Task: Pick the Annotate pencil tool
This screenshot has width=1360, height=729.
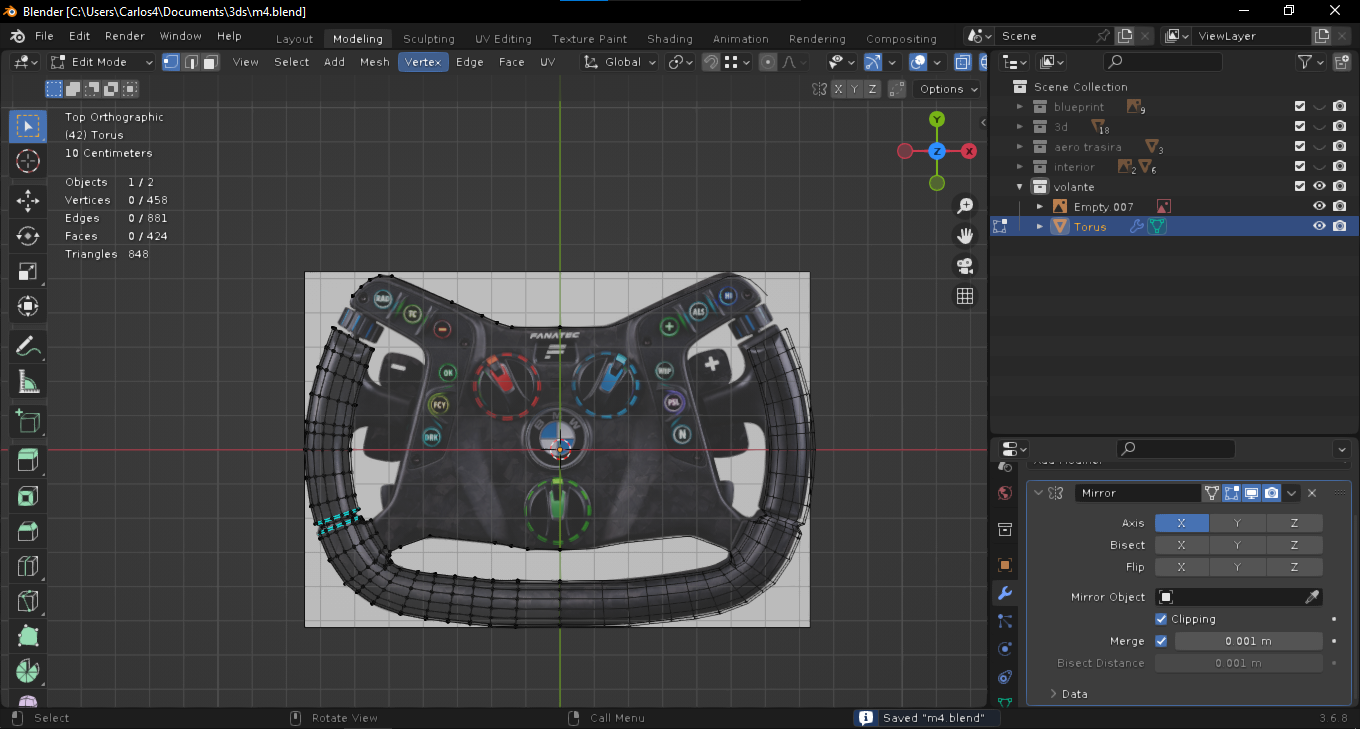Action: 28,347
